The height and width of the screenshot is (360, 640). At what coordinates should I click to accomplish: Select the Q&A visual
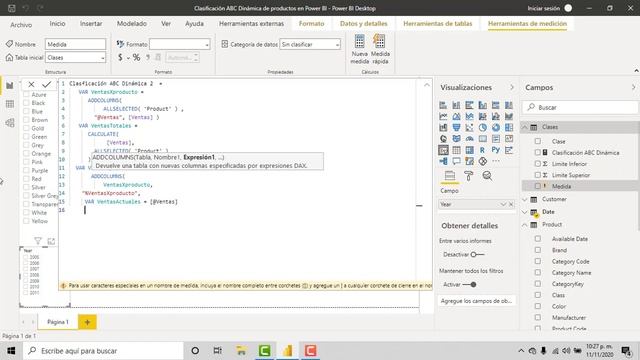point(456,161)
